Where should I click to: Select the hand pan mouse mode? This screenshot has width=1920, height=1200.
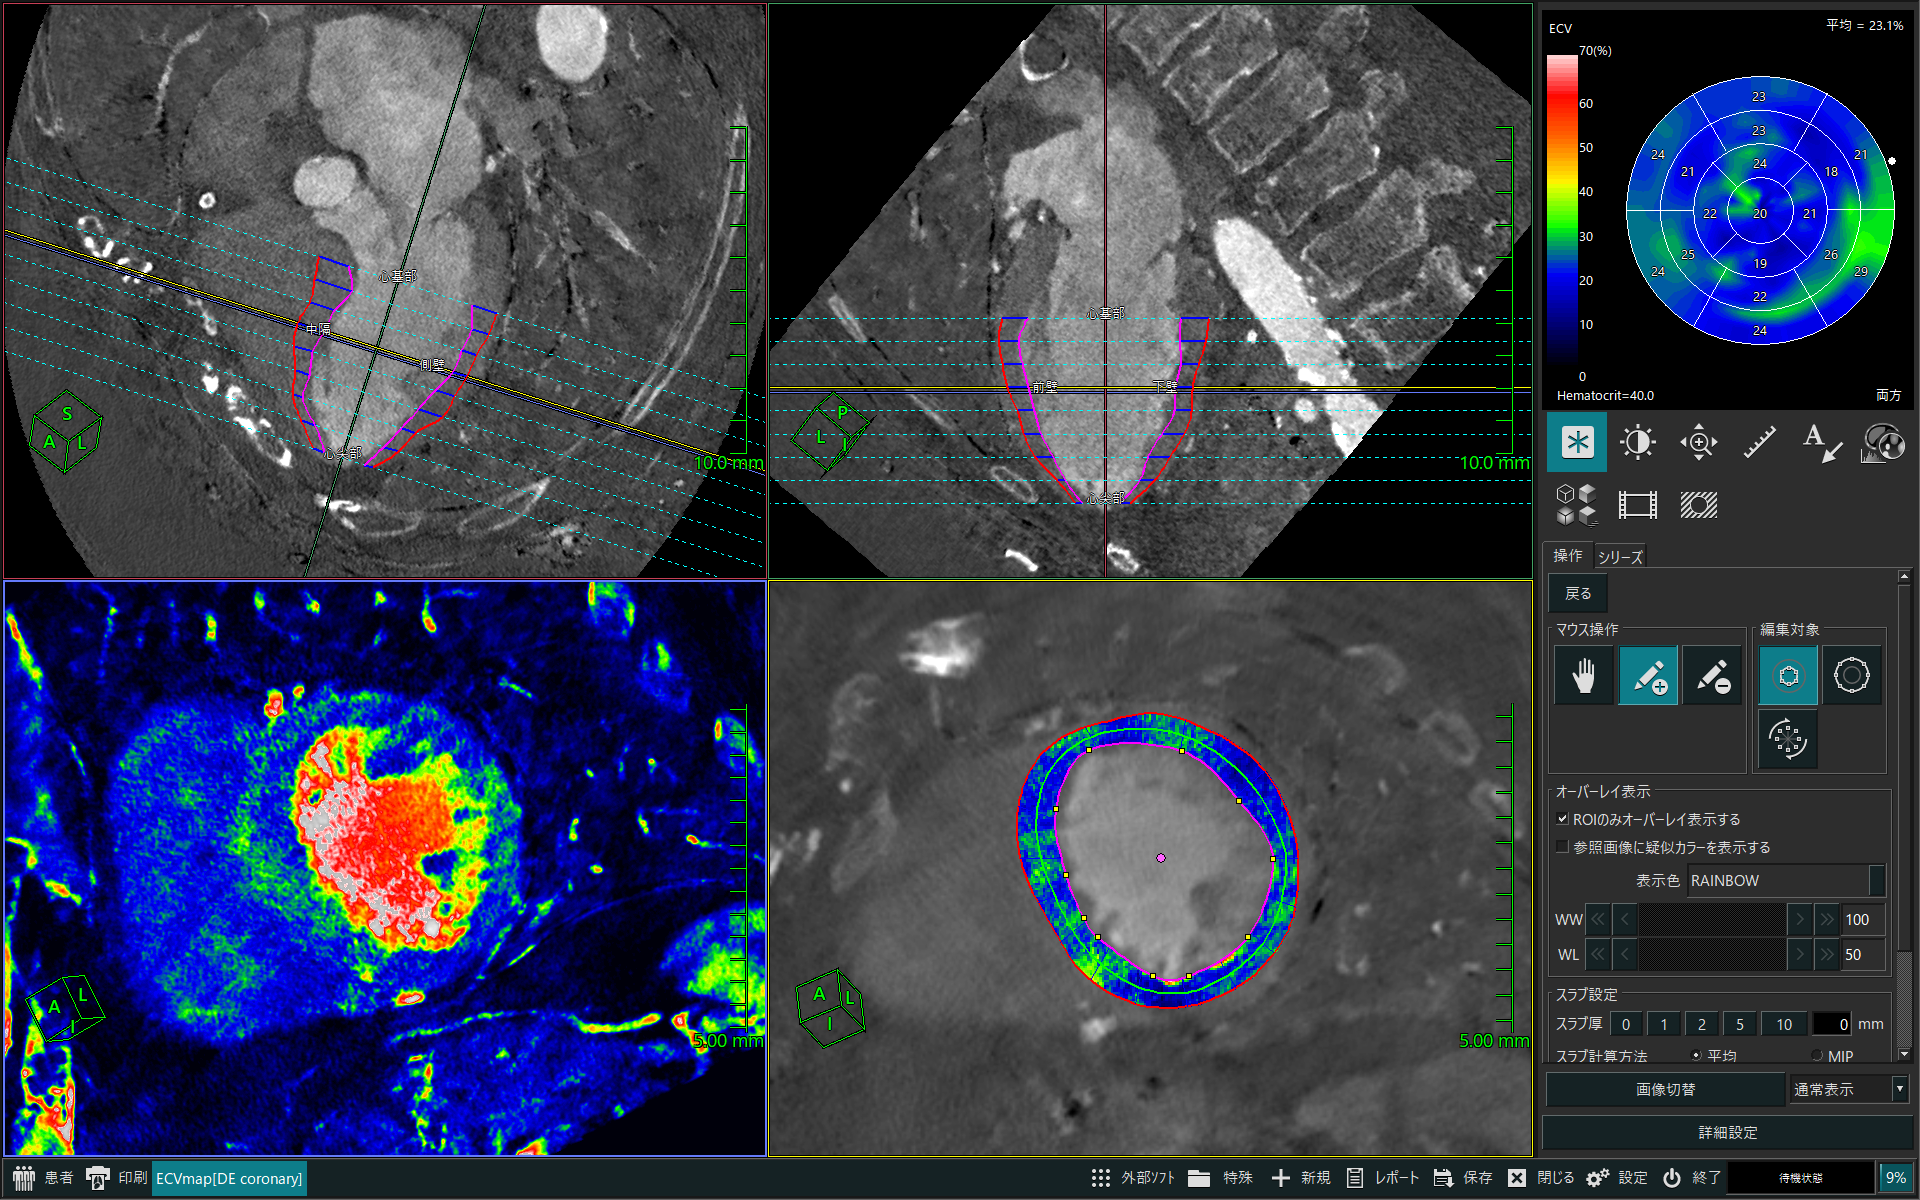pos(1584,676)
